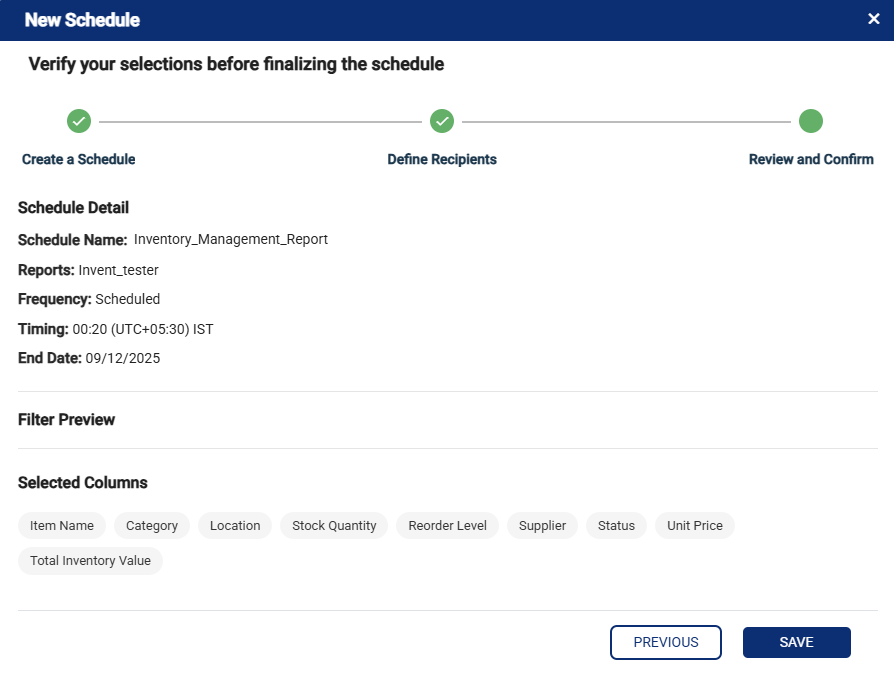Click the Supplier column chip
Viewport: 894px width, 682px height.
[x=542, y=526]
